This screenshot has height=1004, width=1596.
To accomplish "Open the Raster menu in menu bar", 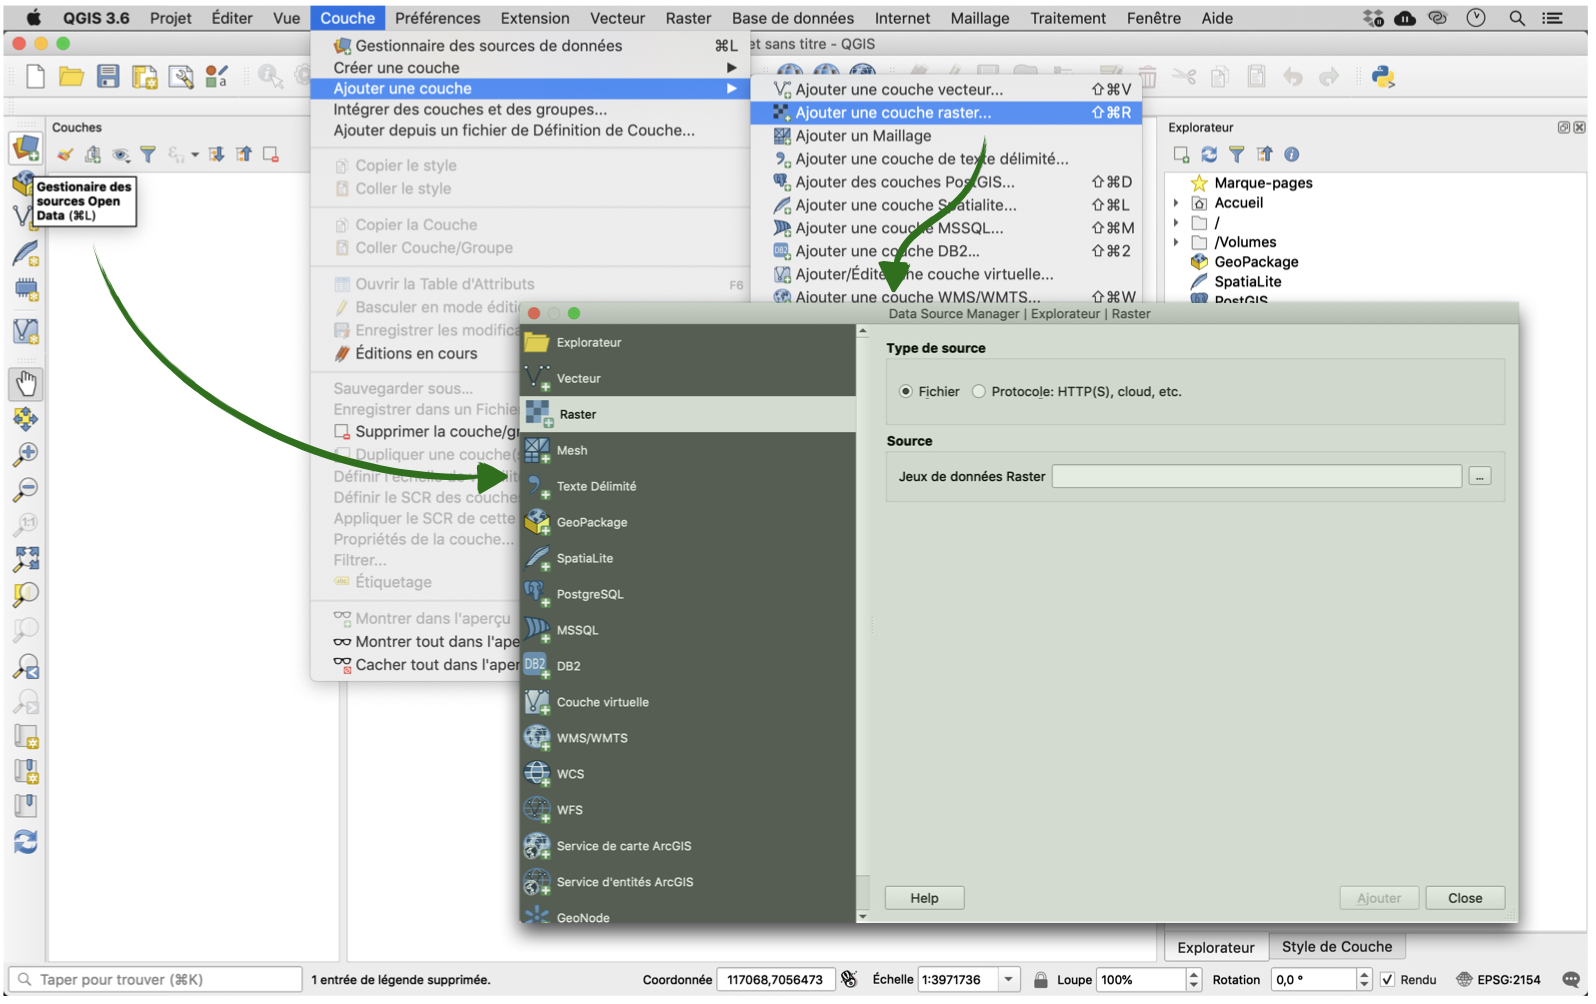I will pos(688,18).
